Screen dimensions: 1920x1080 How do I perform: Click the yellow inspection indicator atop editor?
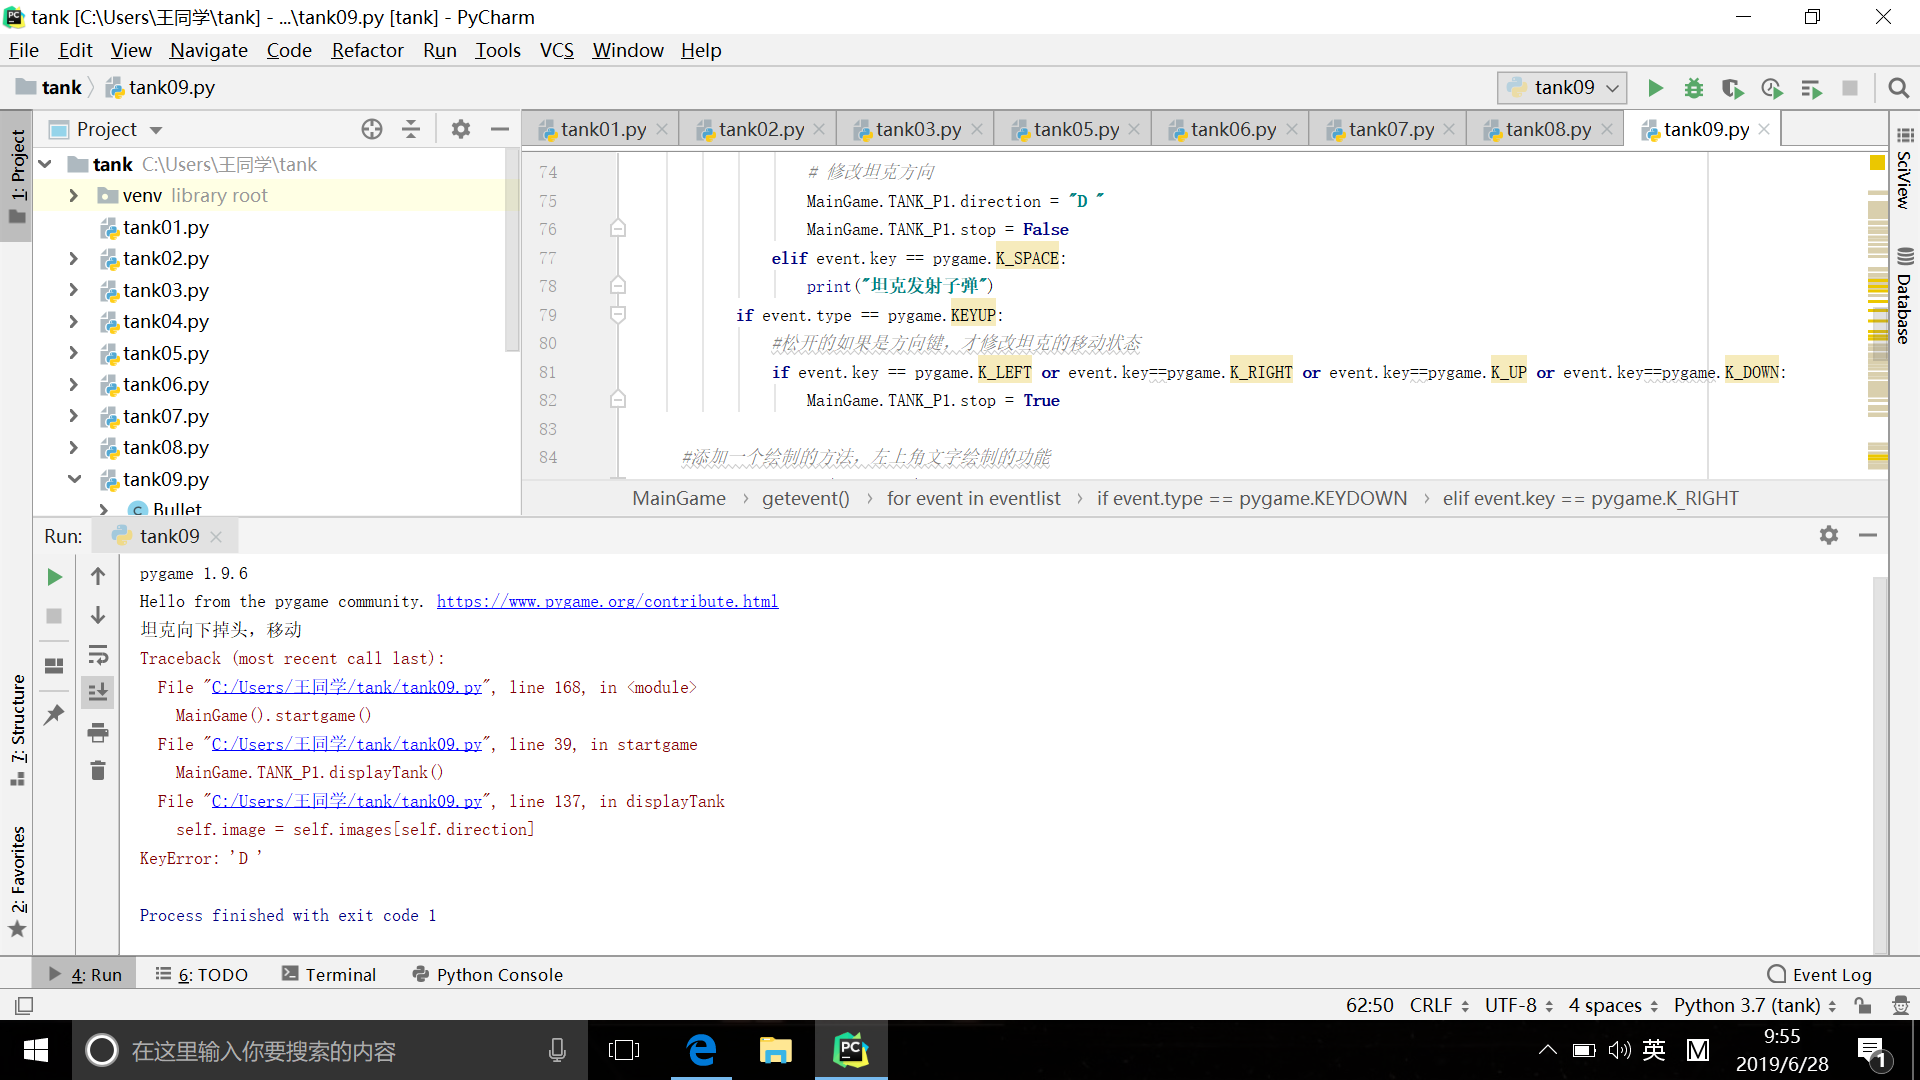click(1877, 162)
